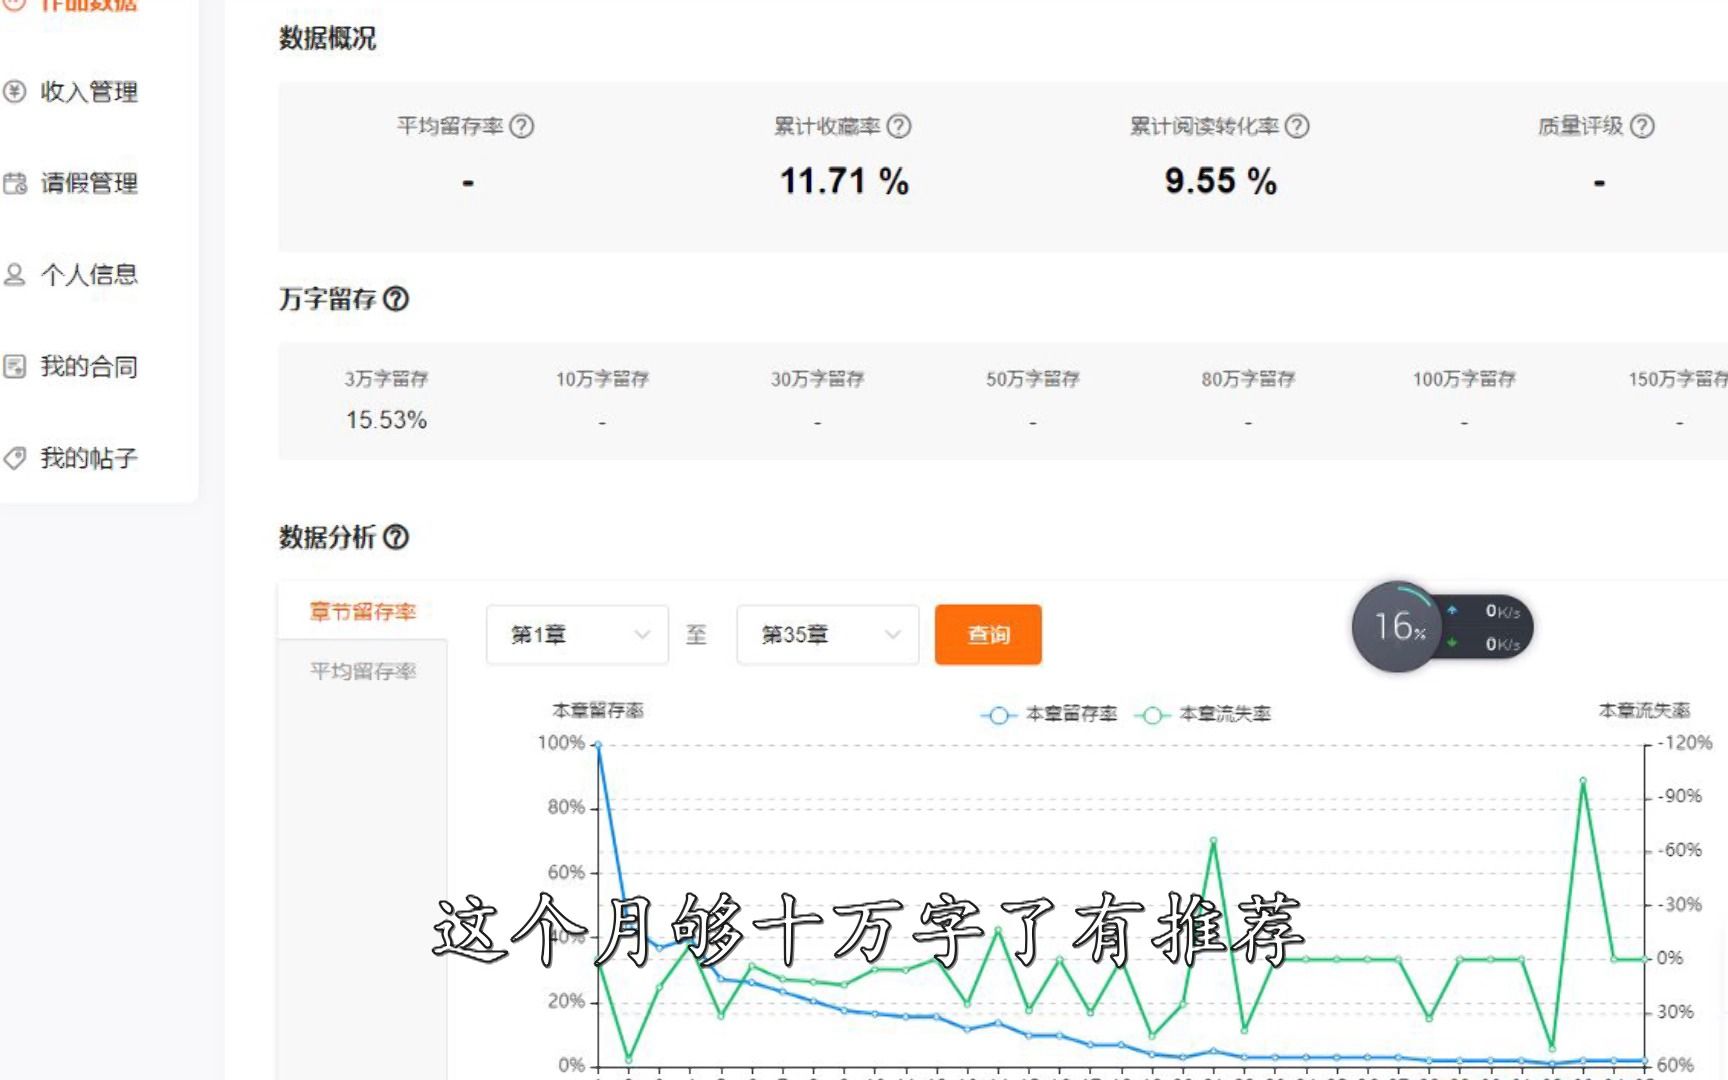Switch to the 章节留存率 tab
The image size is (1728, 1080).
coord(362,611)
